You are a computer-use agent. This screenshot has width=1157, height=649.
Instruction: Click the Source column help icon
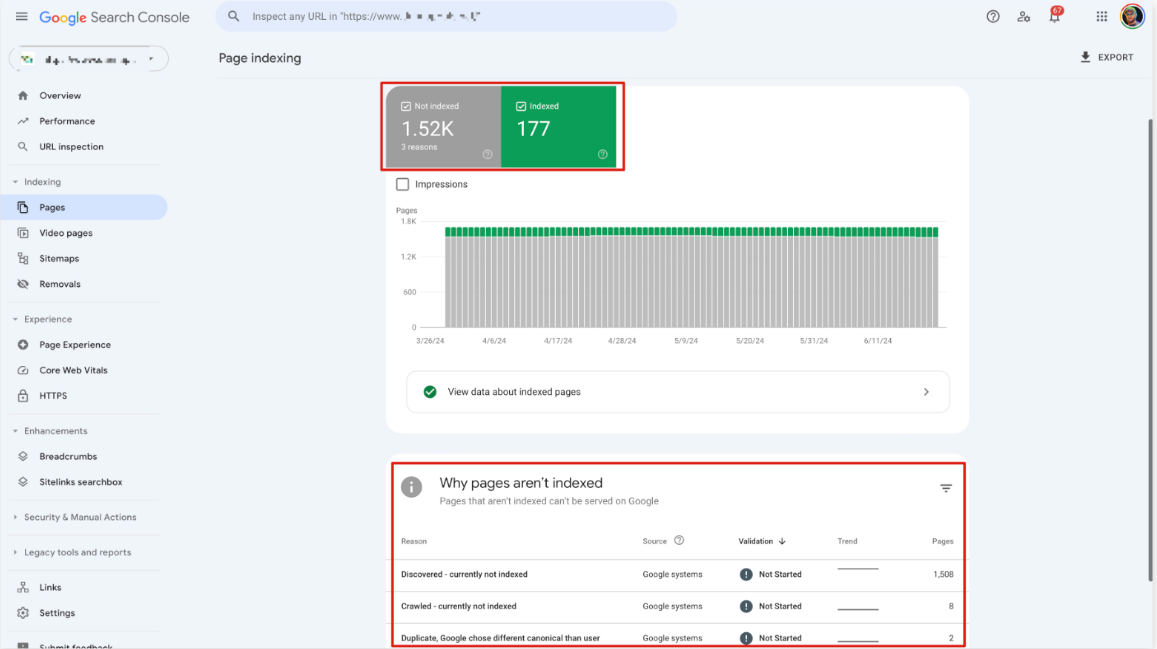point(679,541)
